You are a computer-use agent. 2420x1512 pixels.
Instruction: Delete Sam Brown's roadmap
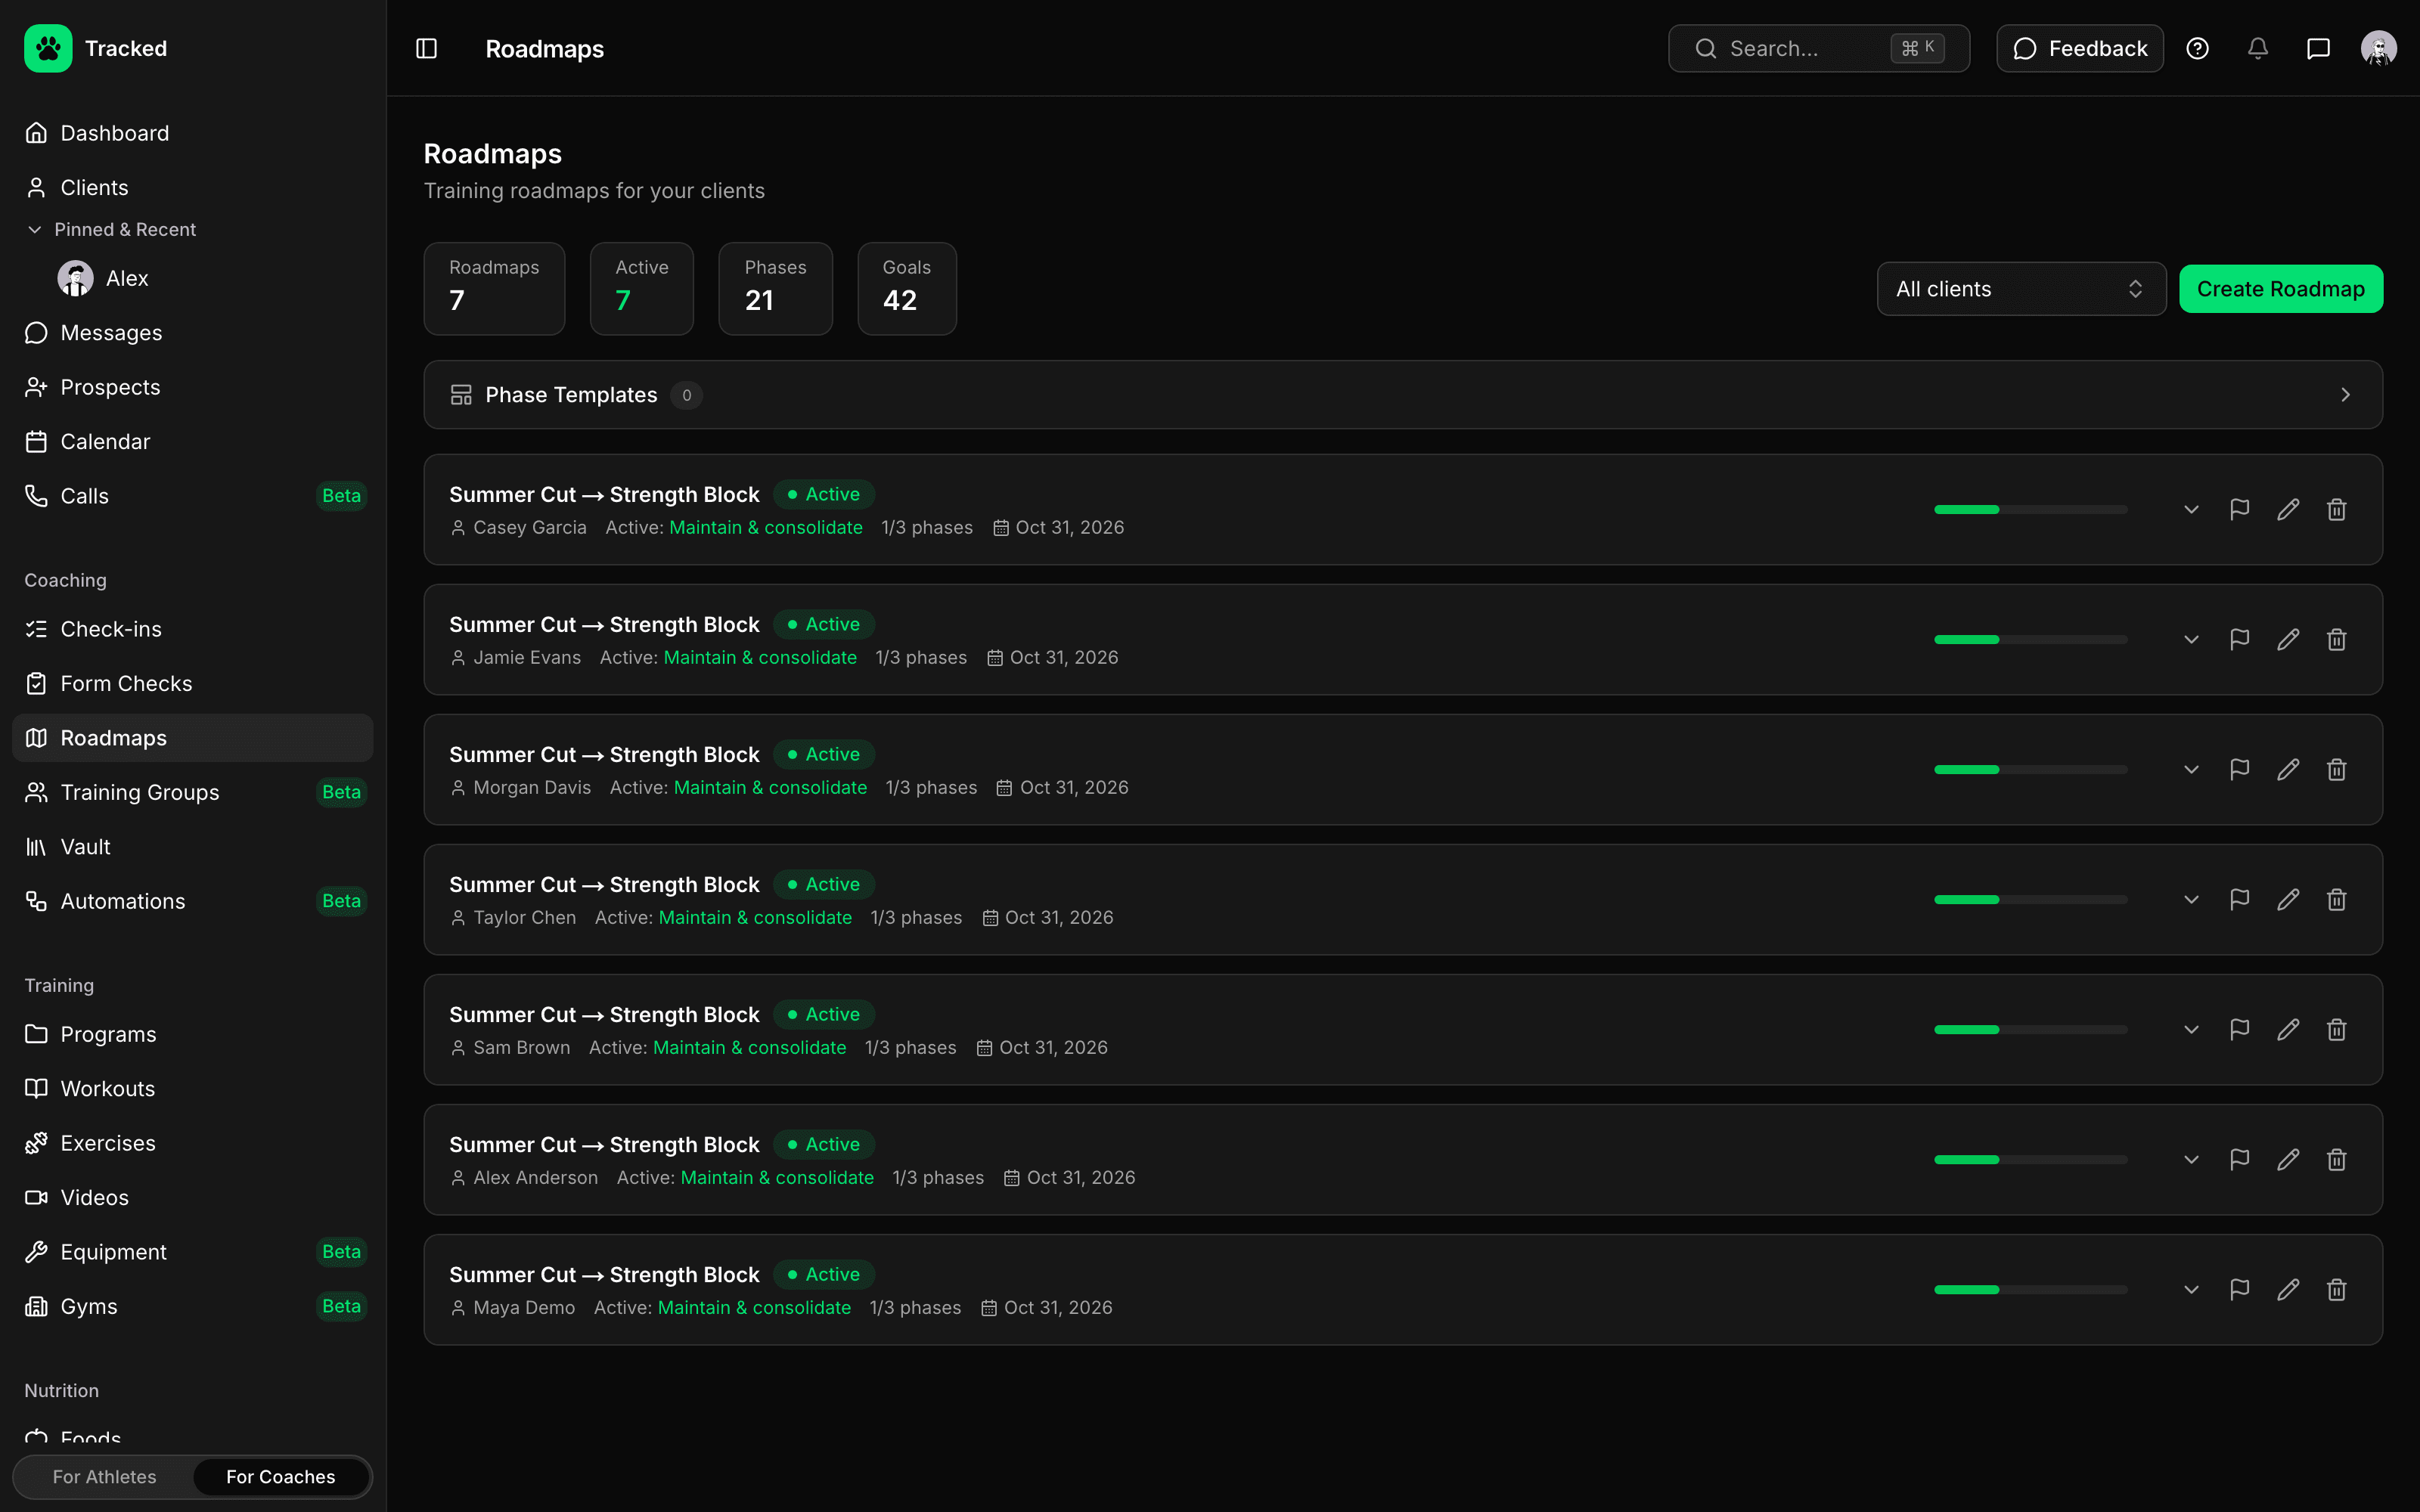(x=2336, y=1030)
